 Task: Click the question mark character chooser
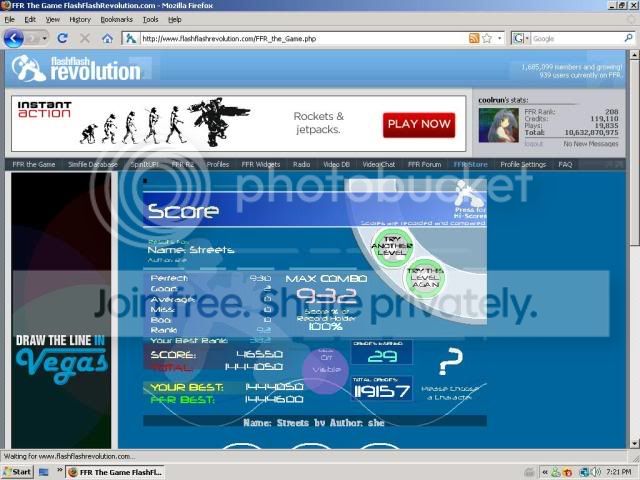(451, 361)
